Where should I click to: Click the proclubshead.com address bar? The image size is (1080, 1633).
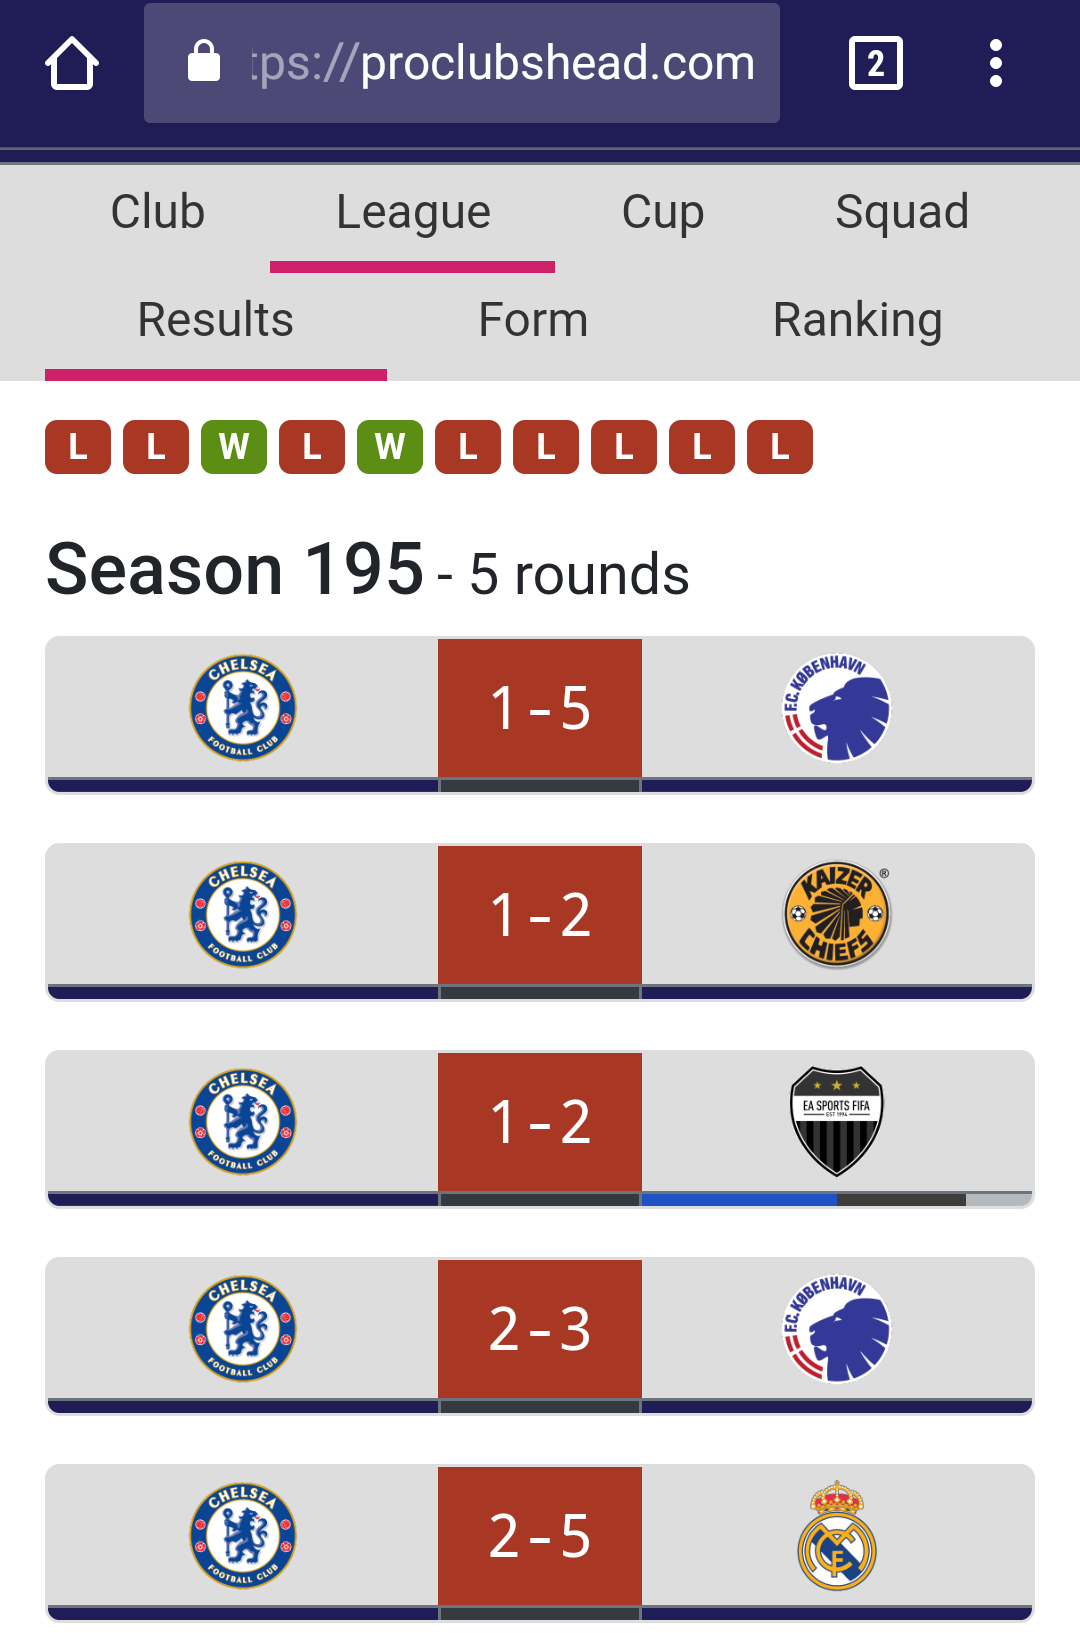coord(462,63)
